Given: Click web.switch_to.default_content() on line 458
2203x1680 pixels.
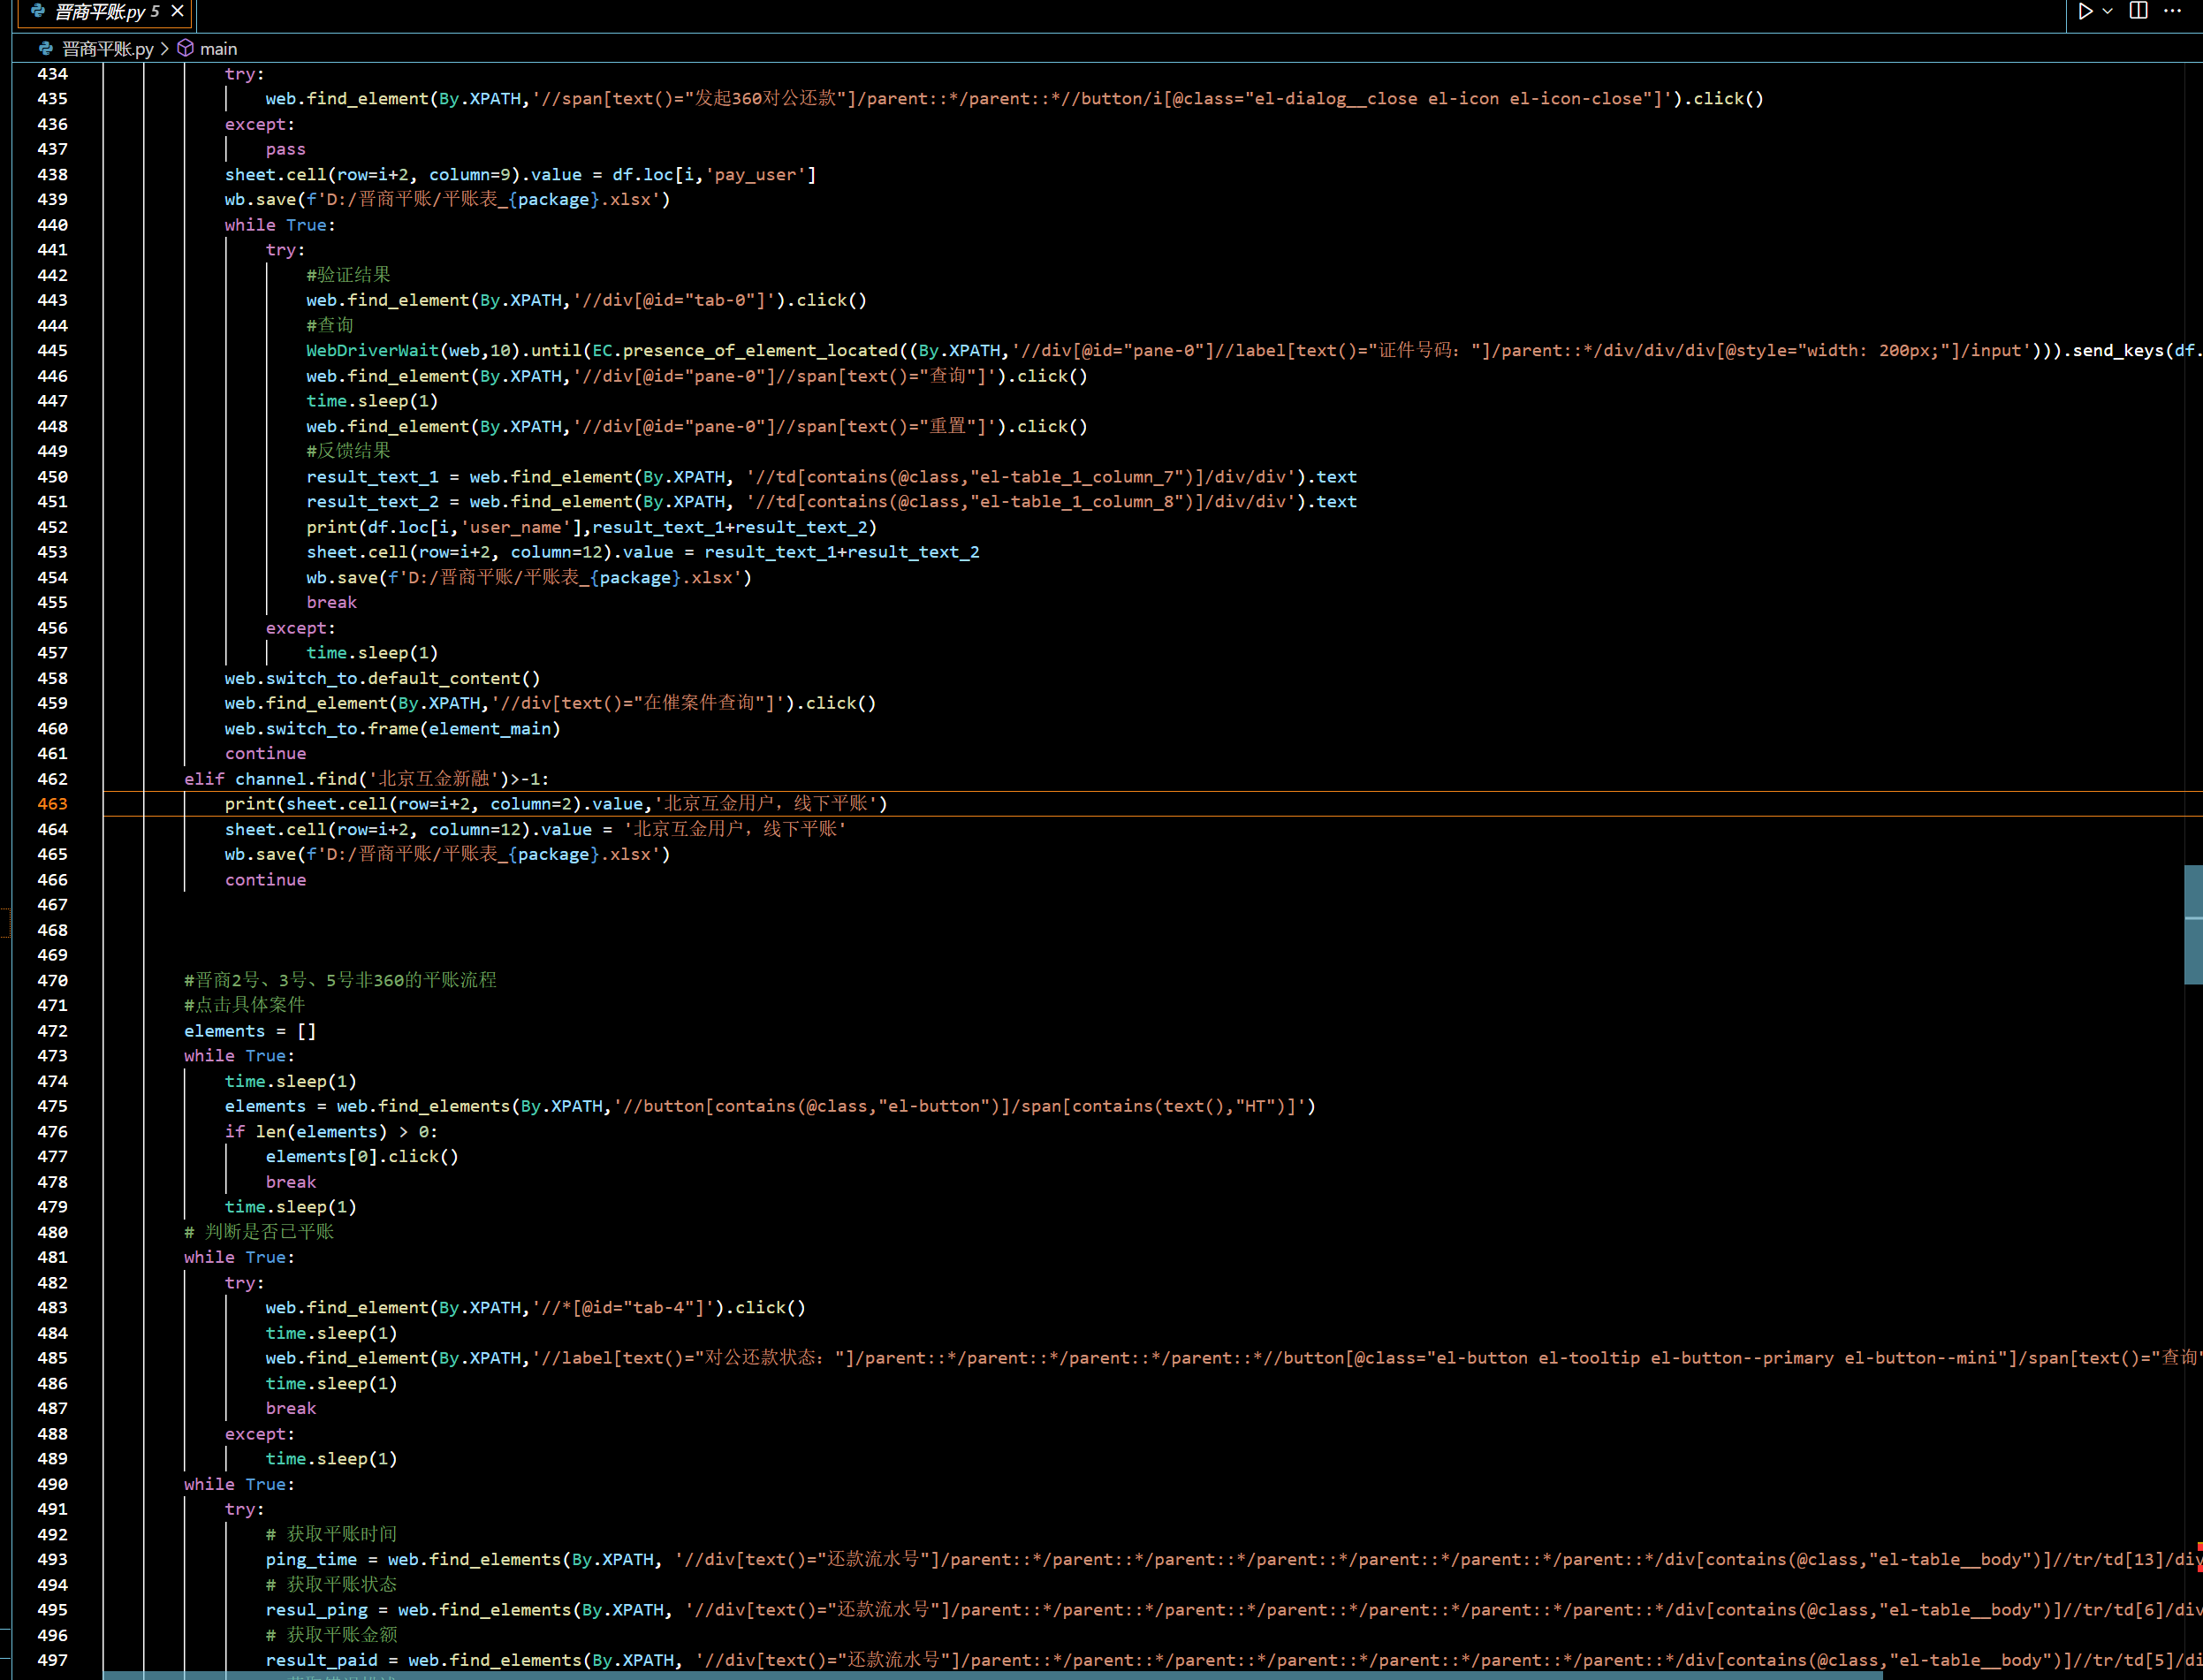Looking at the screenshot, I should [x=382, y=678].
